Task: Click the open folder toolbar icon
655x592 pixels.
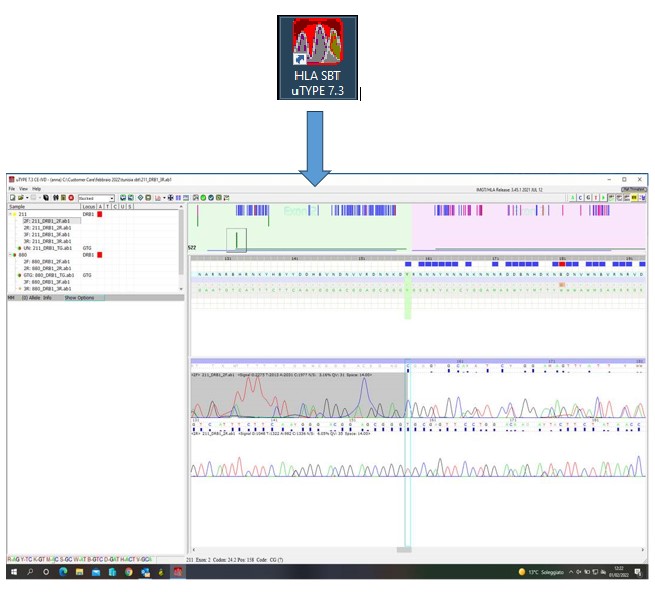Action: pos(20,198)
